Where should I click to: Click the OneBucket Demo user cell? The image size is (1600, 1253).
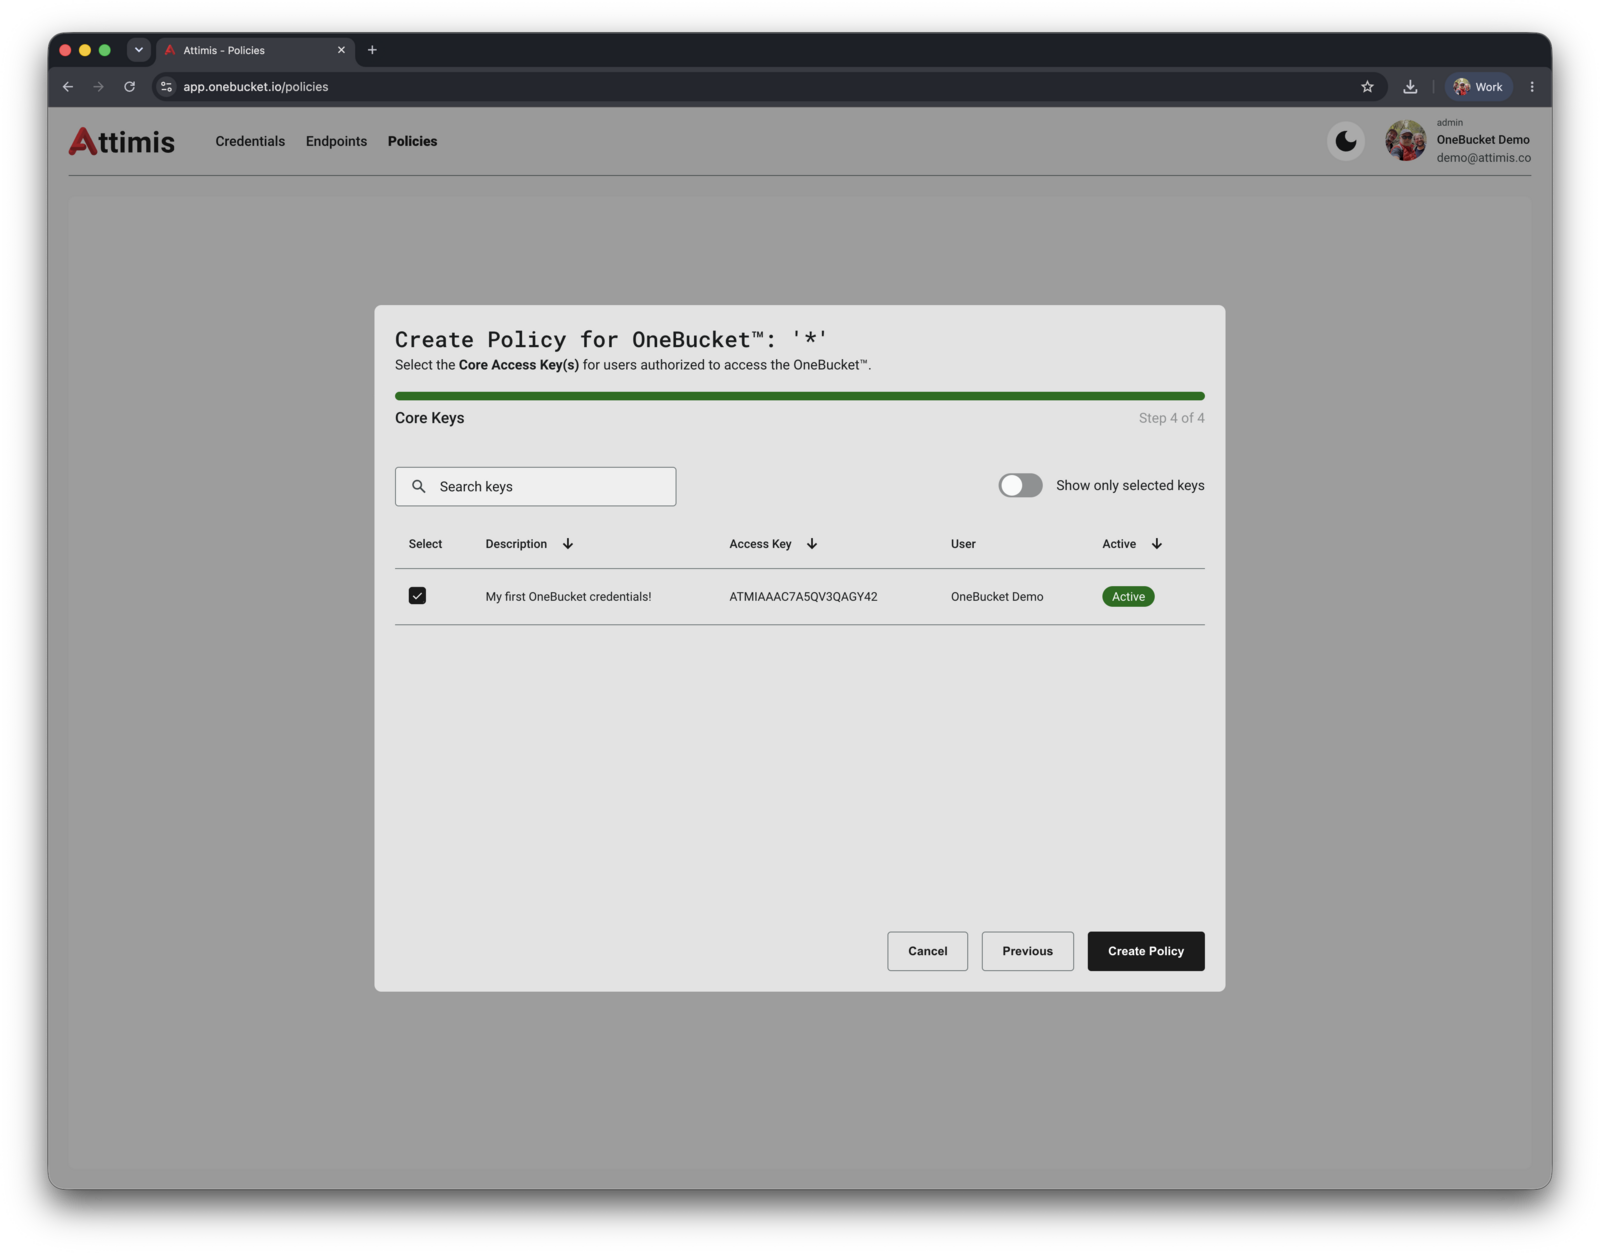click(x=997, y=597)
